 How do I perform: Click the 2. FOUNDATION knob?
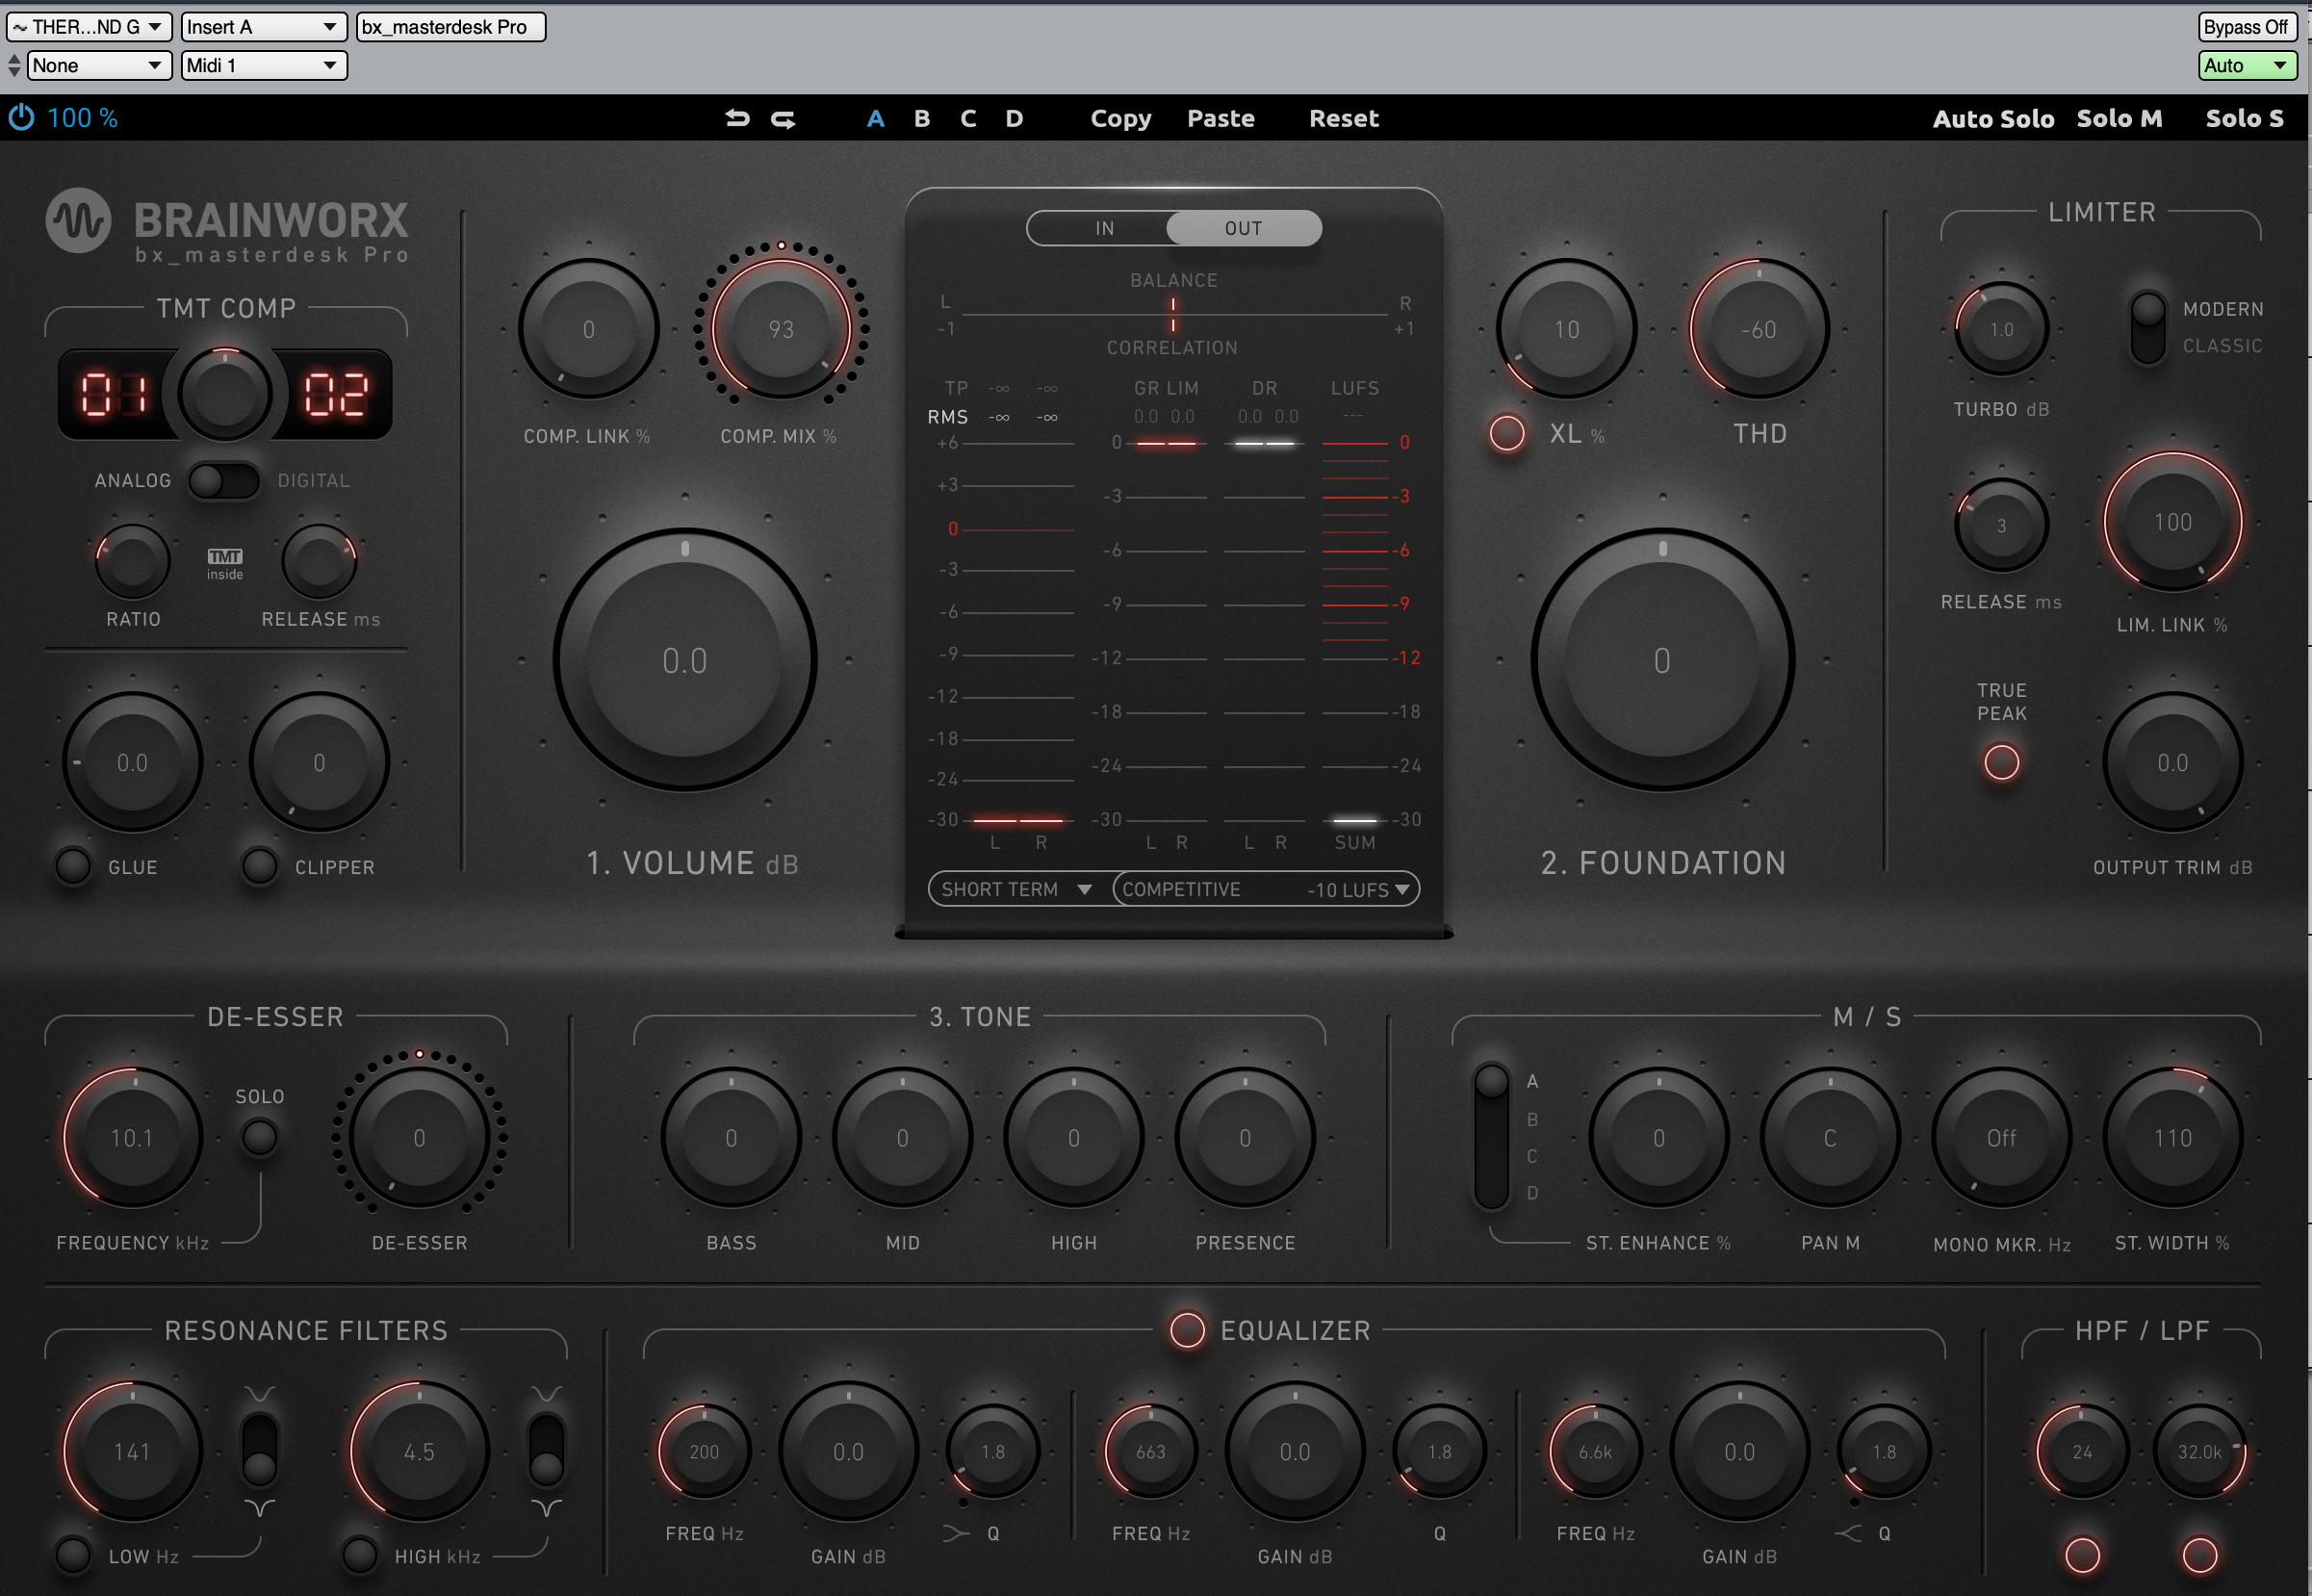1662,660
